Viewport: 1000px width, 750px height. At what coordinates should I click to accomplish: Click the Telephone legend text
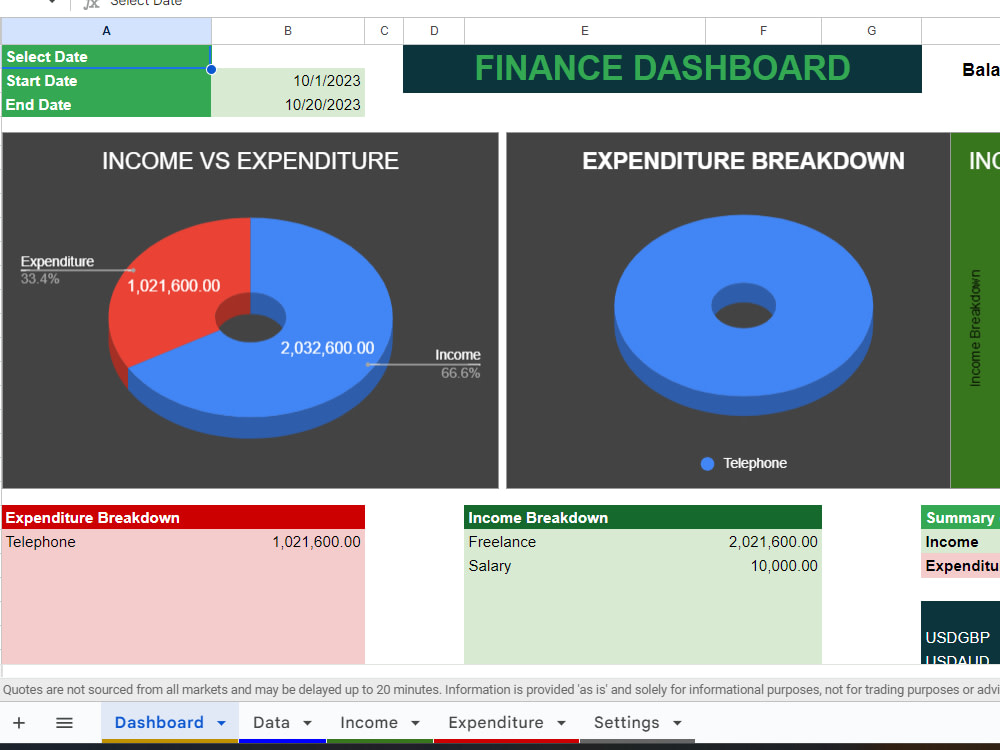(755, 464)
